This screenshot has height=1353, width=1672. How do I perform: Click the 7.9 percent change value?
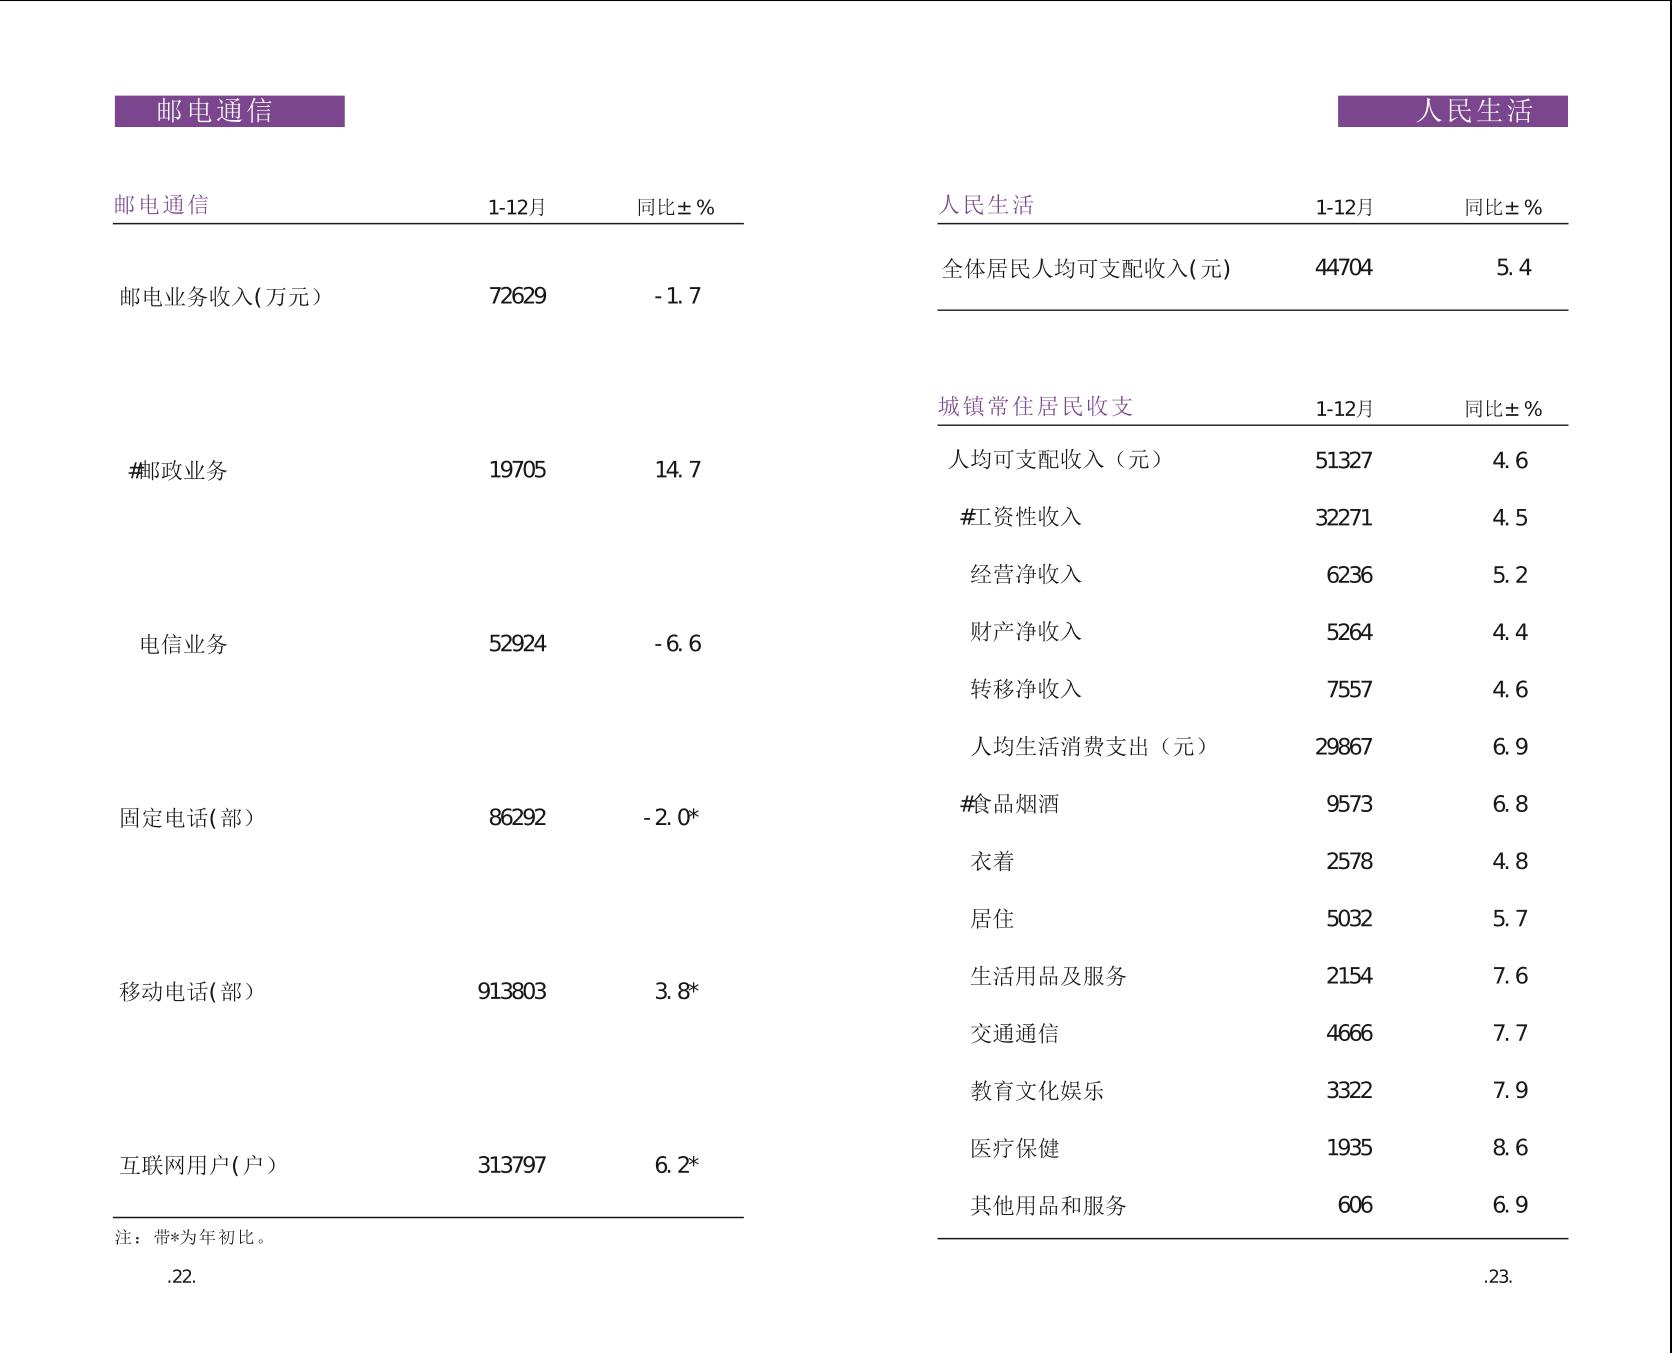[x=1510, y=1091]
